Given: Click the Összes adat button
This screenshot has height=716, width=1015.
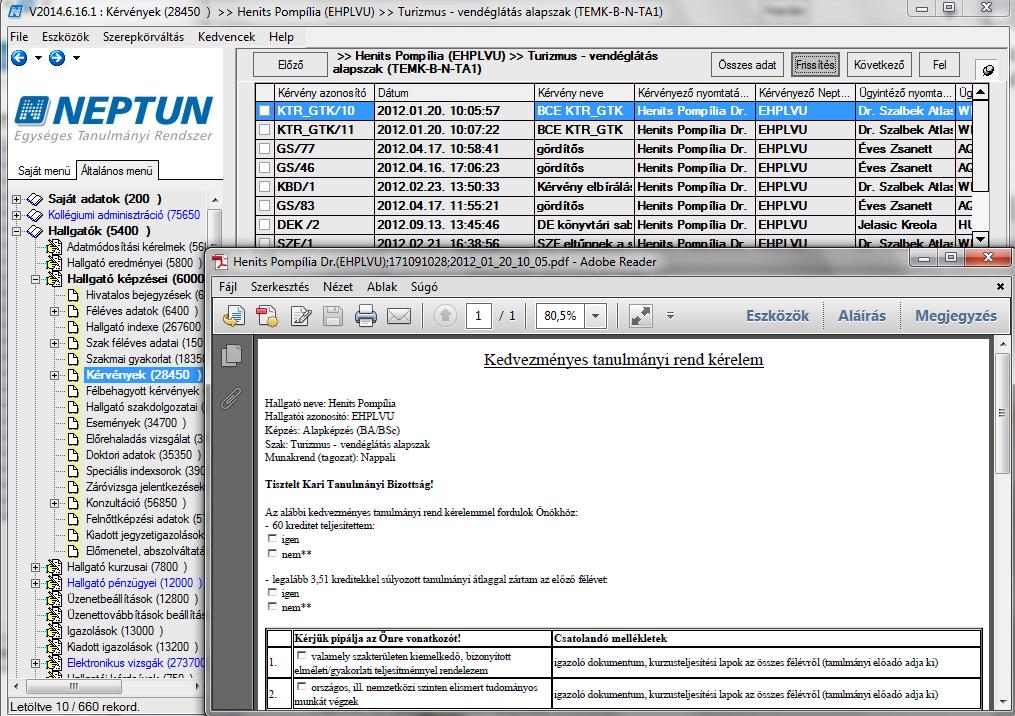Looking at the screenshot, I should pos(747,65).
